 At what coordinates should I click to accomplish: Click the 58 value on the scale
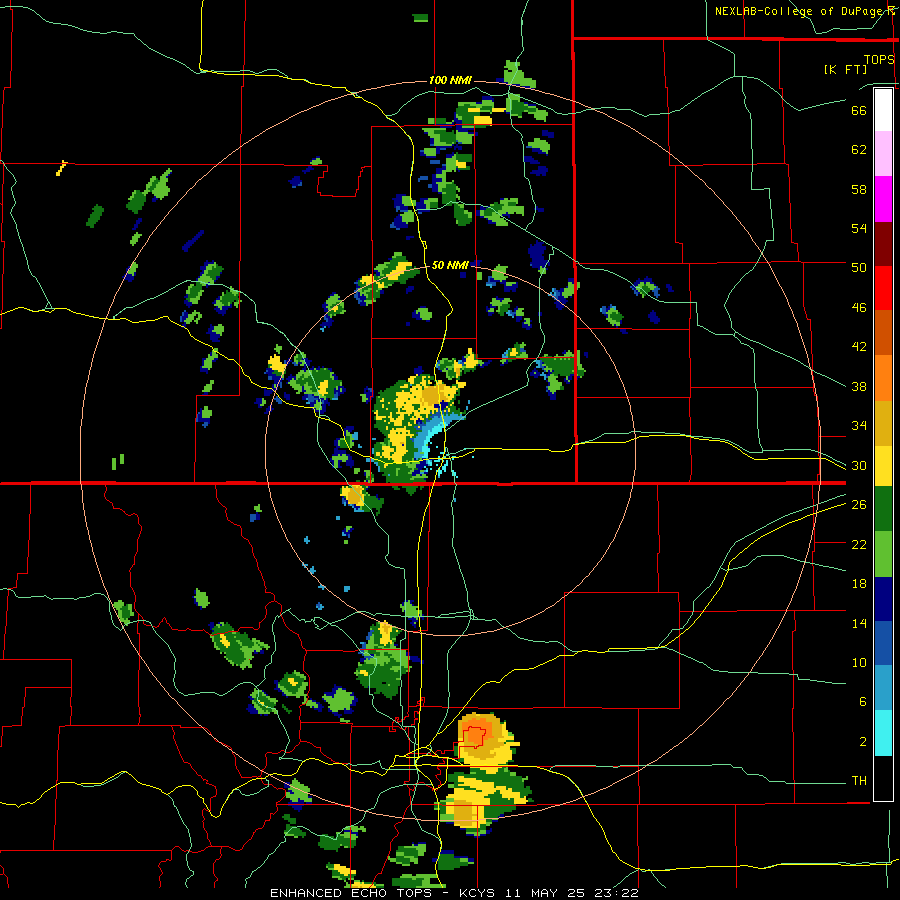pos(859,189)
